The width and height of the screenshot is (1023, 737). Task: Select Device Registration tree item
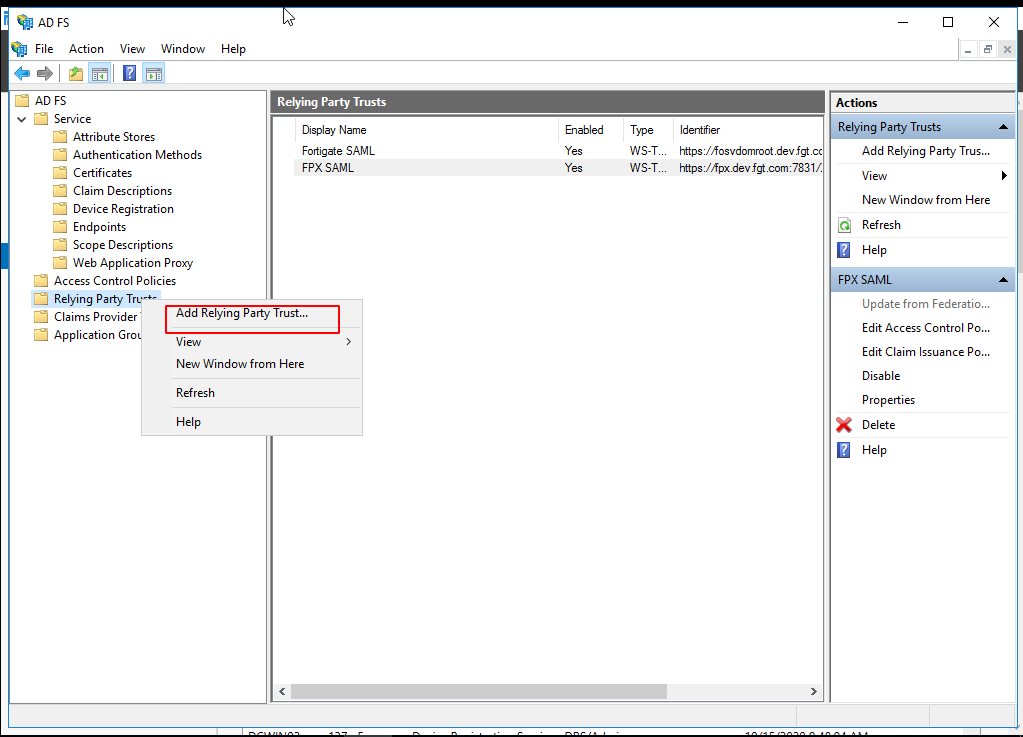point(123,209)
